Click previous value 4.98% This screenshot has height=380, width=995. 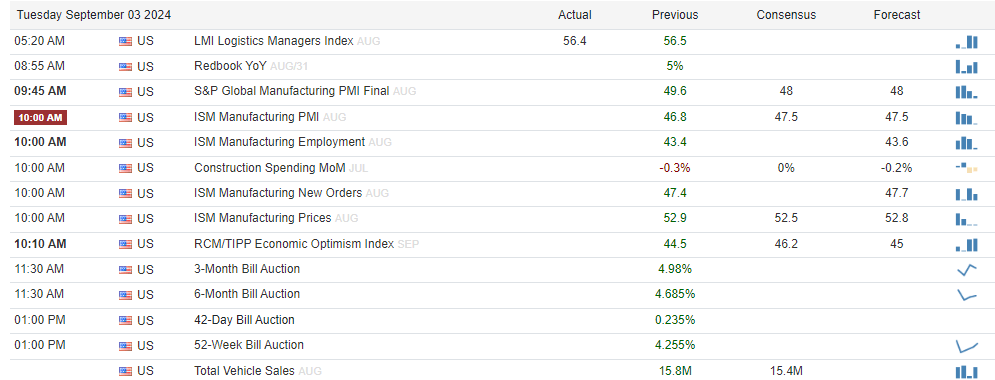(675, 269)
